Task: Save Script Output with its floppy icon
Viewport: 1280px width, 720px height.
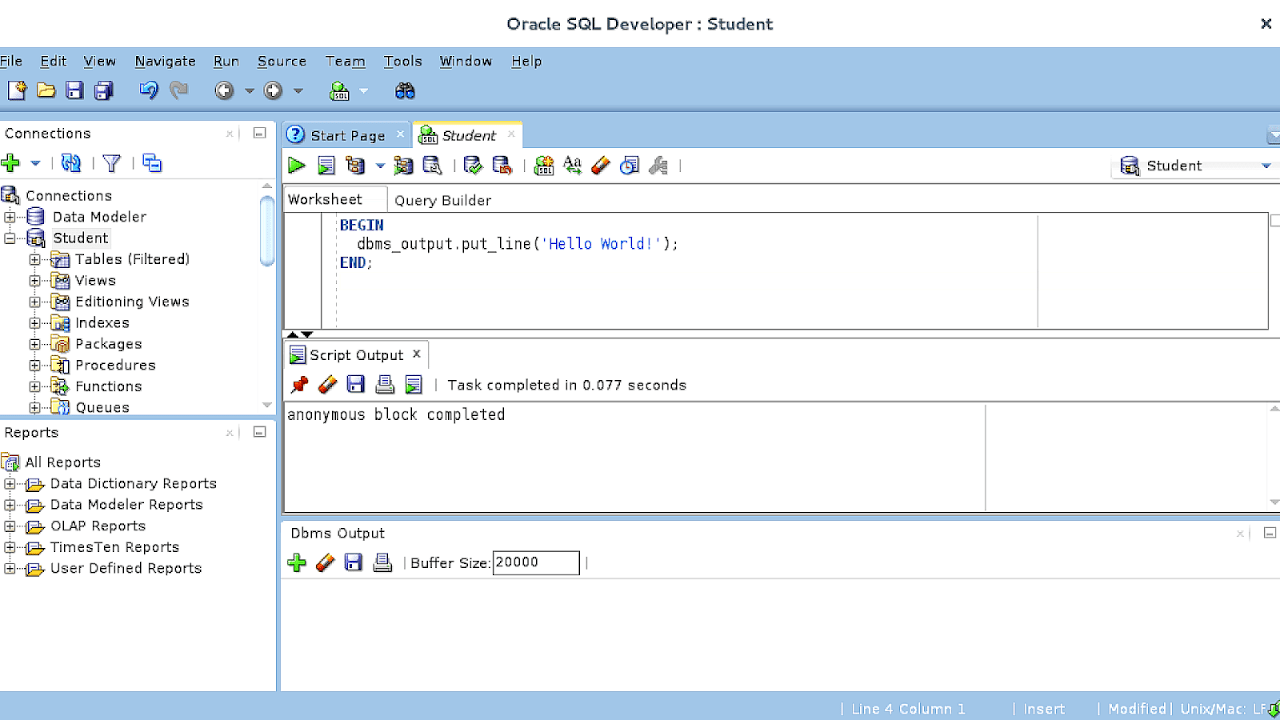Action: [x=355, y=385]
